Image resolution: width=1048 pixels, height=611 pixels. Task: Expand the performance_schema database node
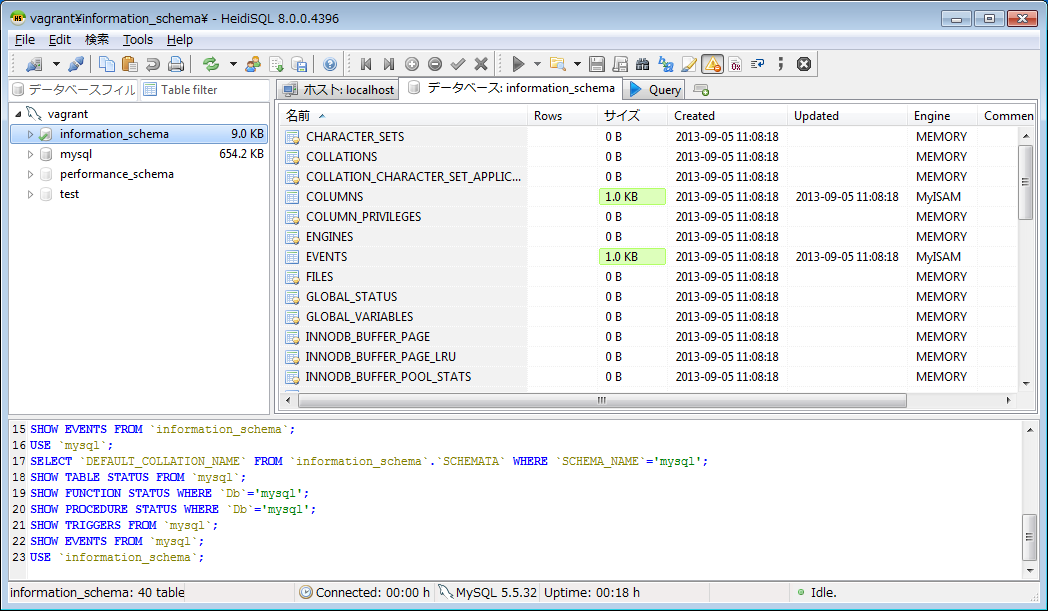coord(30,174)
